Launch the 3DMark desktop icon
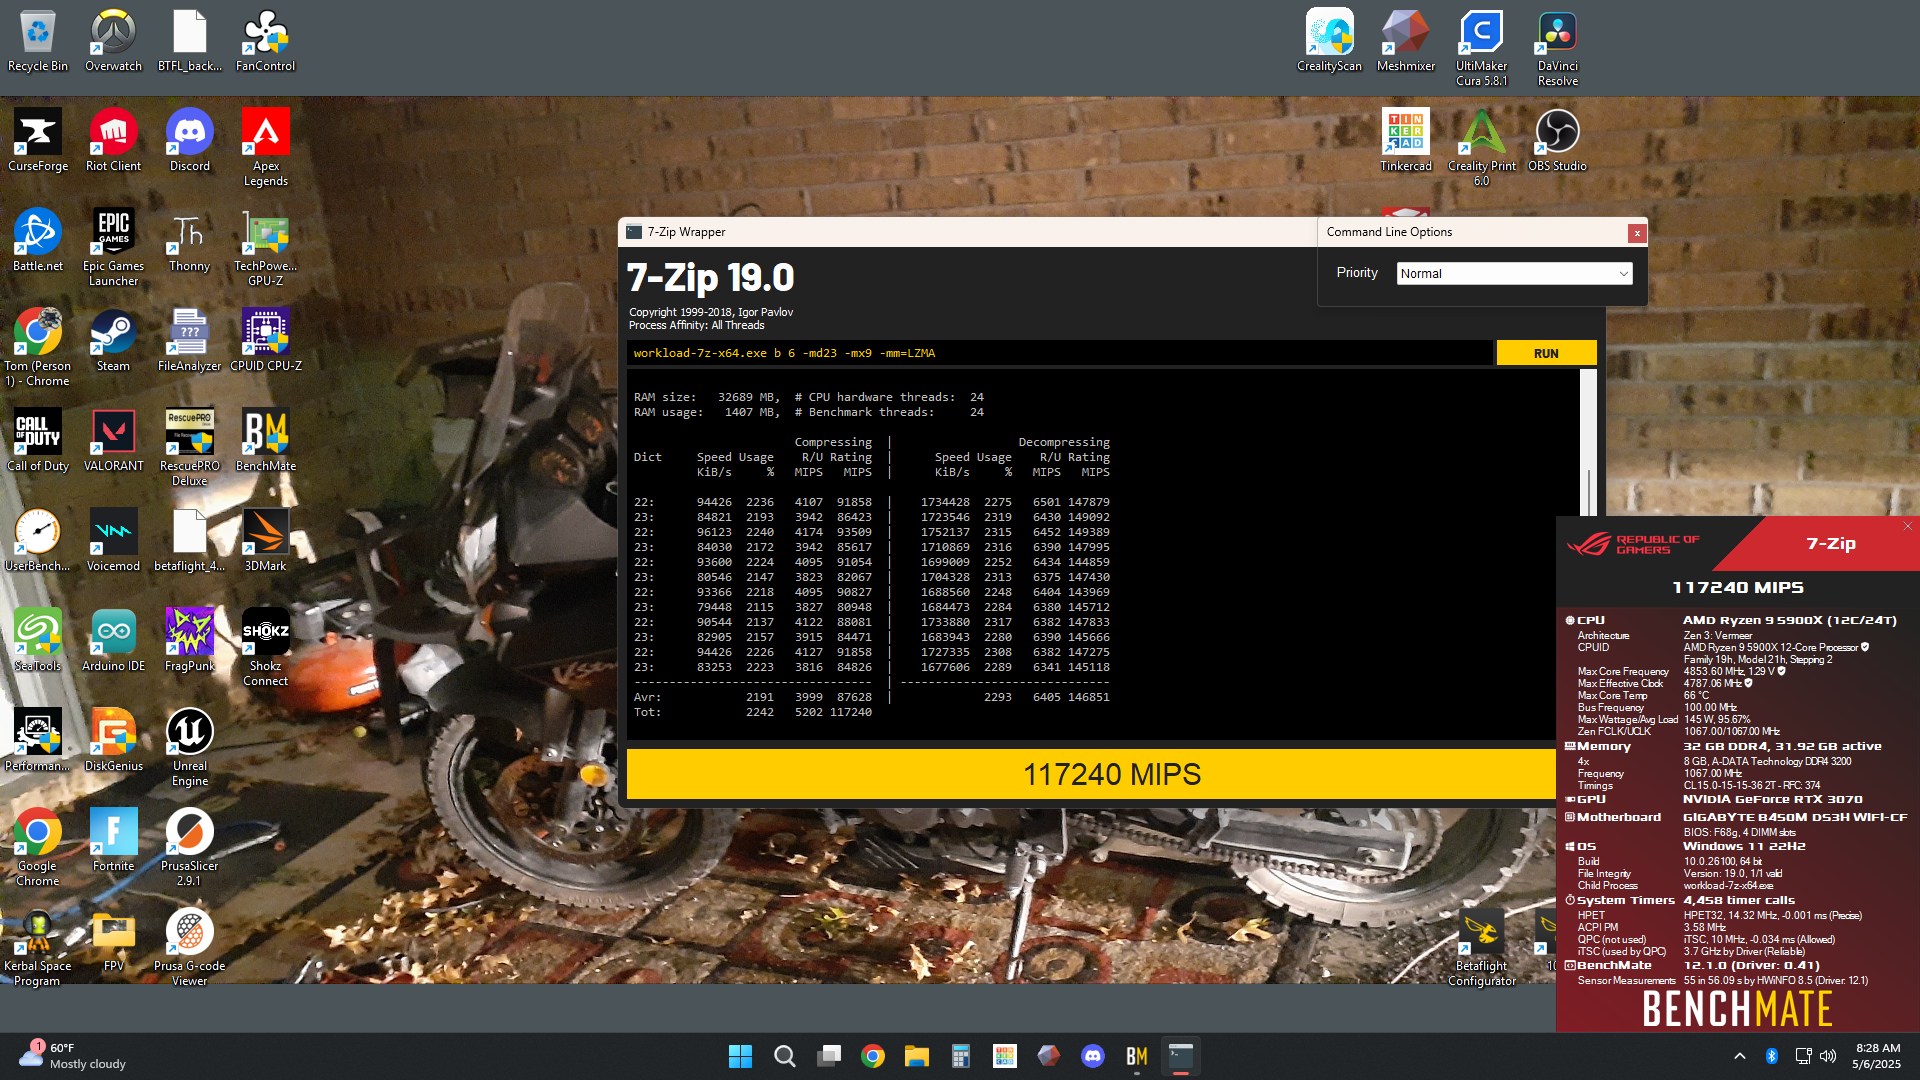Image resolution: width=1920 pixels, height=1080 pixels. pos(265,541)
